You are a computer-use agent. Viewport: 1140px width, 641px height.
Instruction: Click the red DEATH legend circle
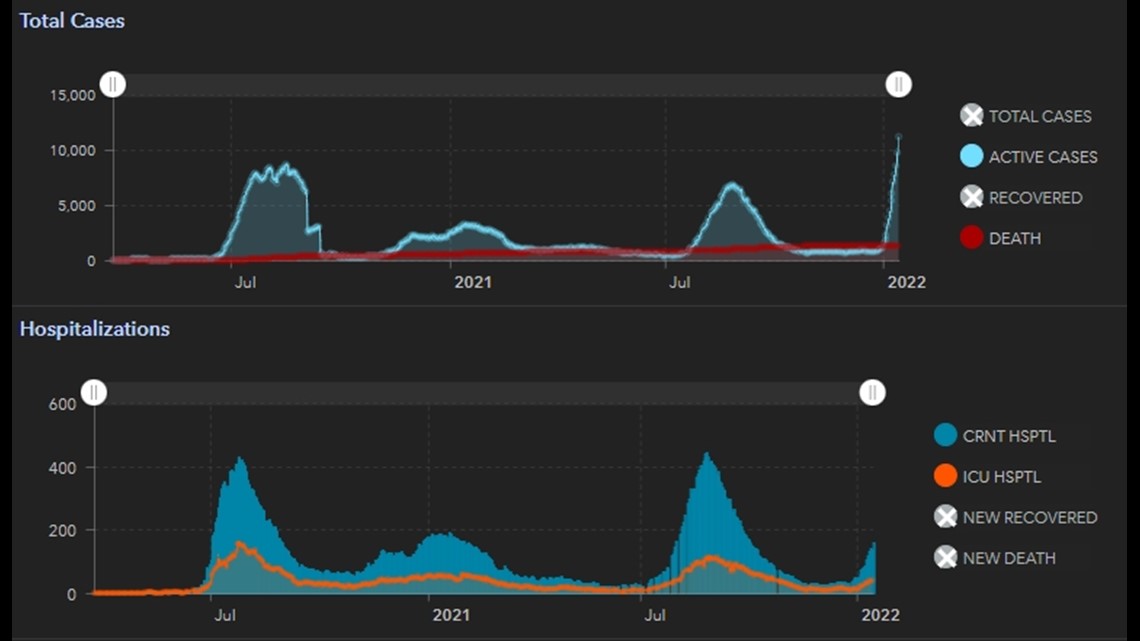[x=971, y=238]
